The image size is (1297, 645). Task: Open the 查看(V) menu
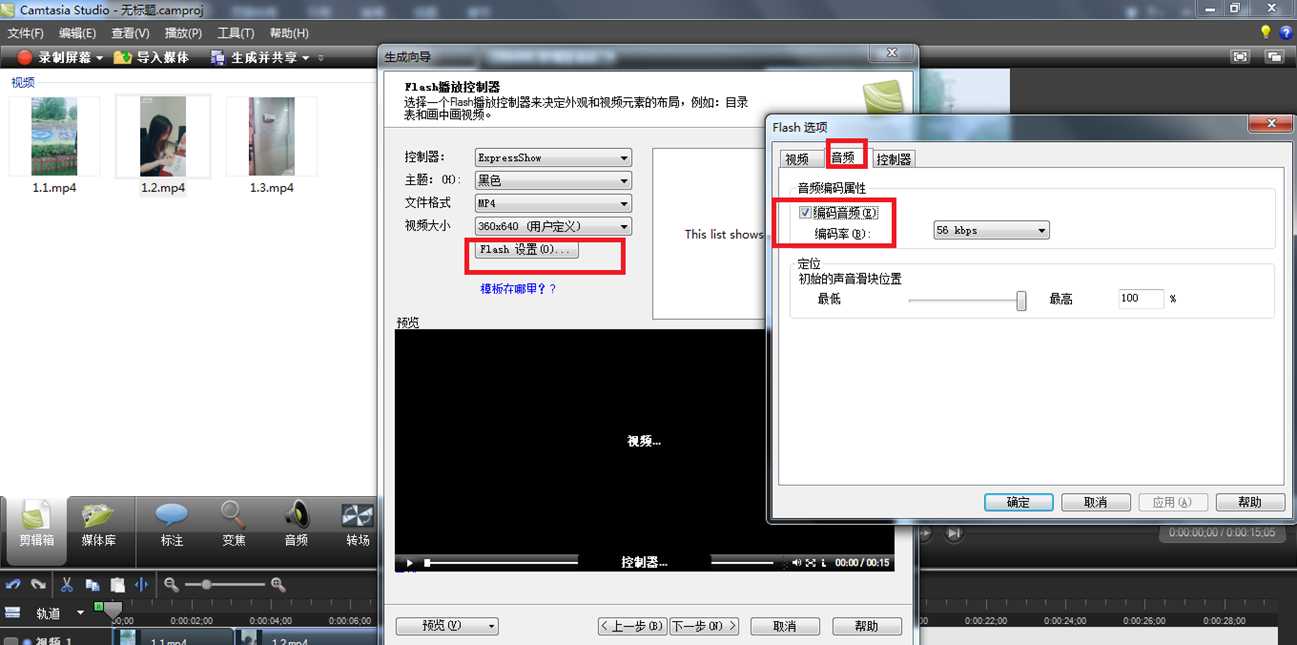(x=130, y=33)
